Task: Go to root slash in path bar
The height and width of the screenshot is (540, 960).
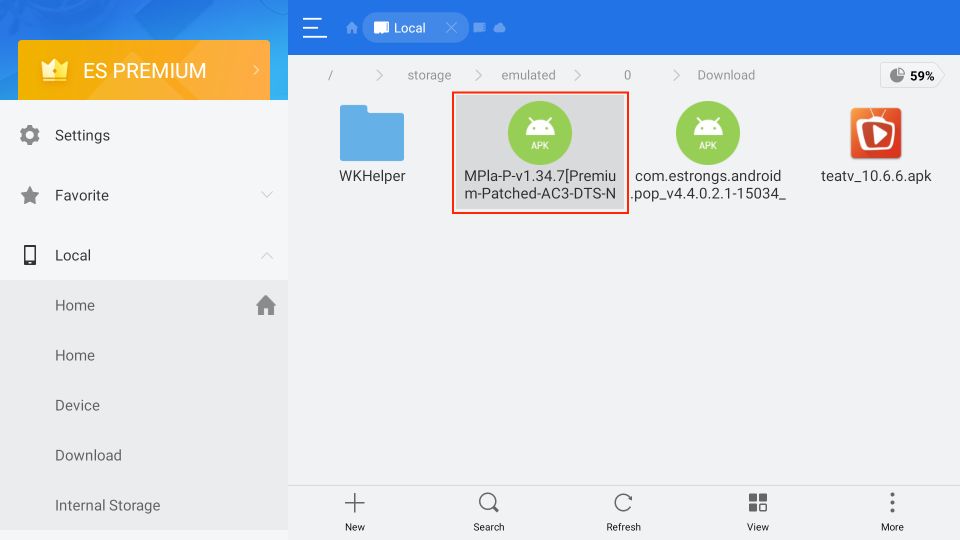Action: click(x=330, y=75)
